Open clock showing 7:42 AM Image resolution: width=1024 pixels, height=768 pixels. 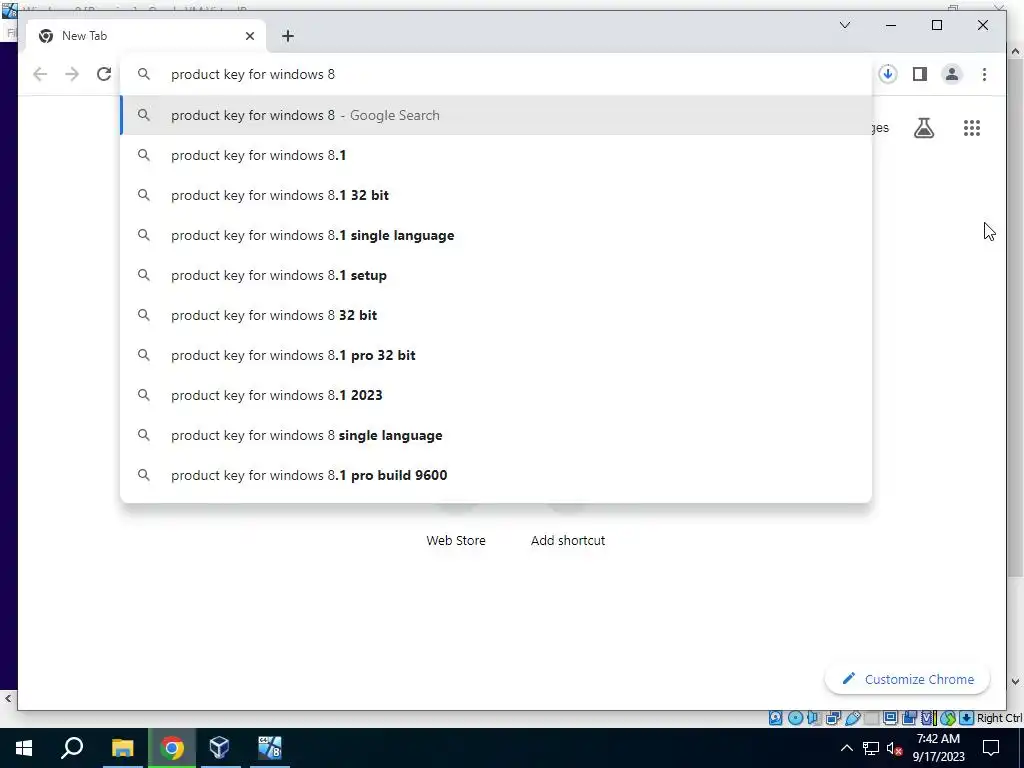coord(938,748)
